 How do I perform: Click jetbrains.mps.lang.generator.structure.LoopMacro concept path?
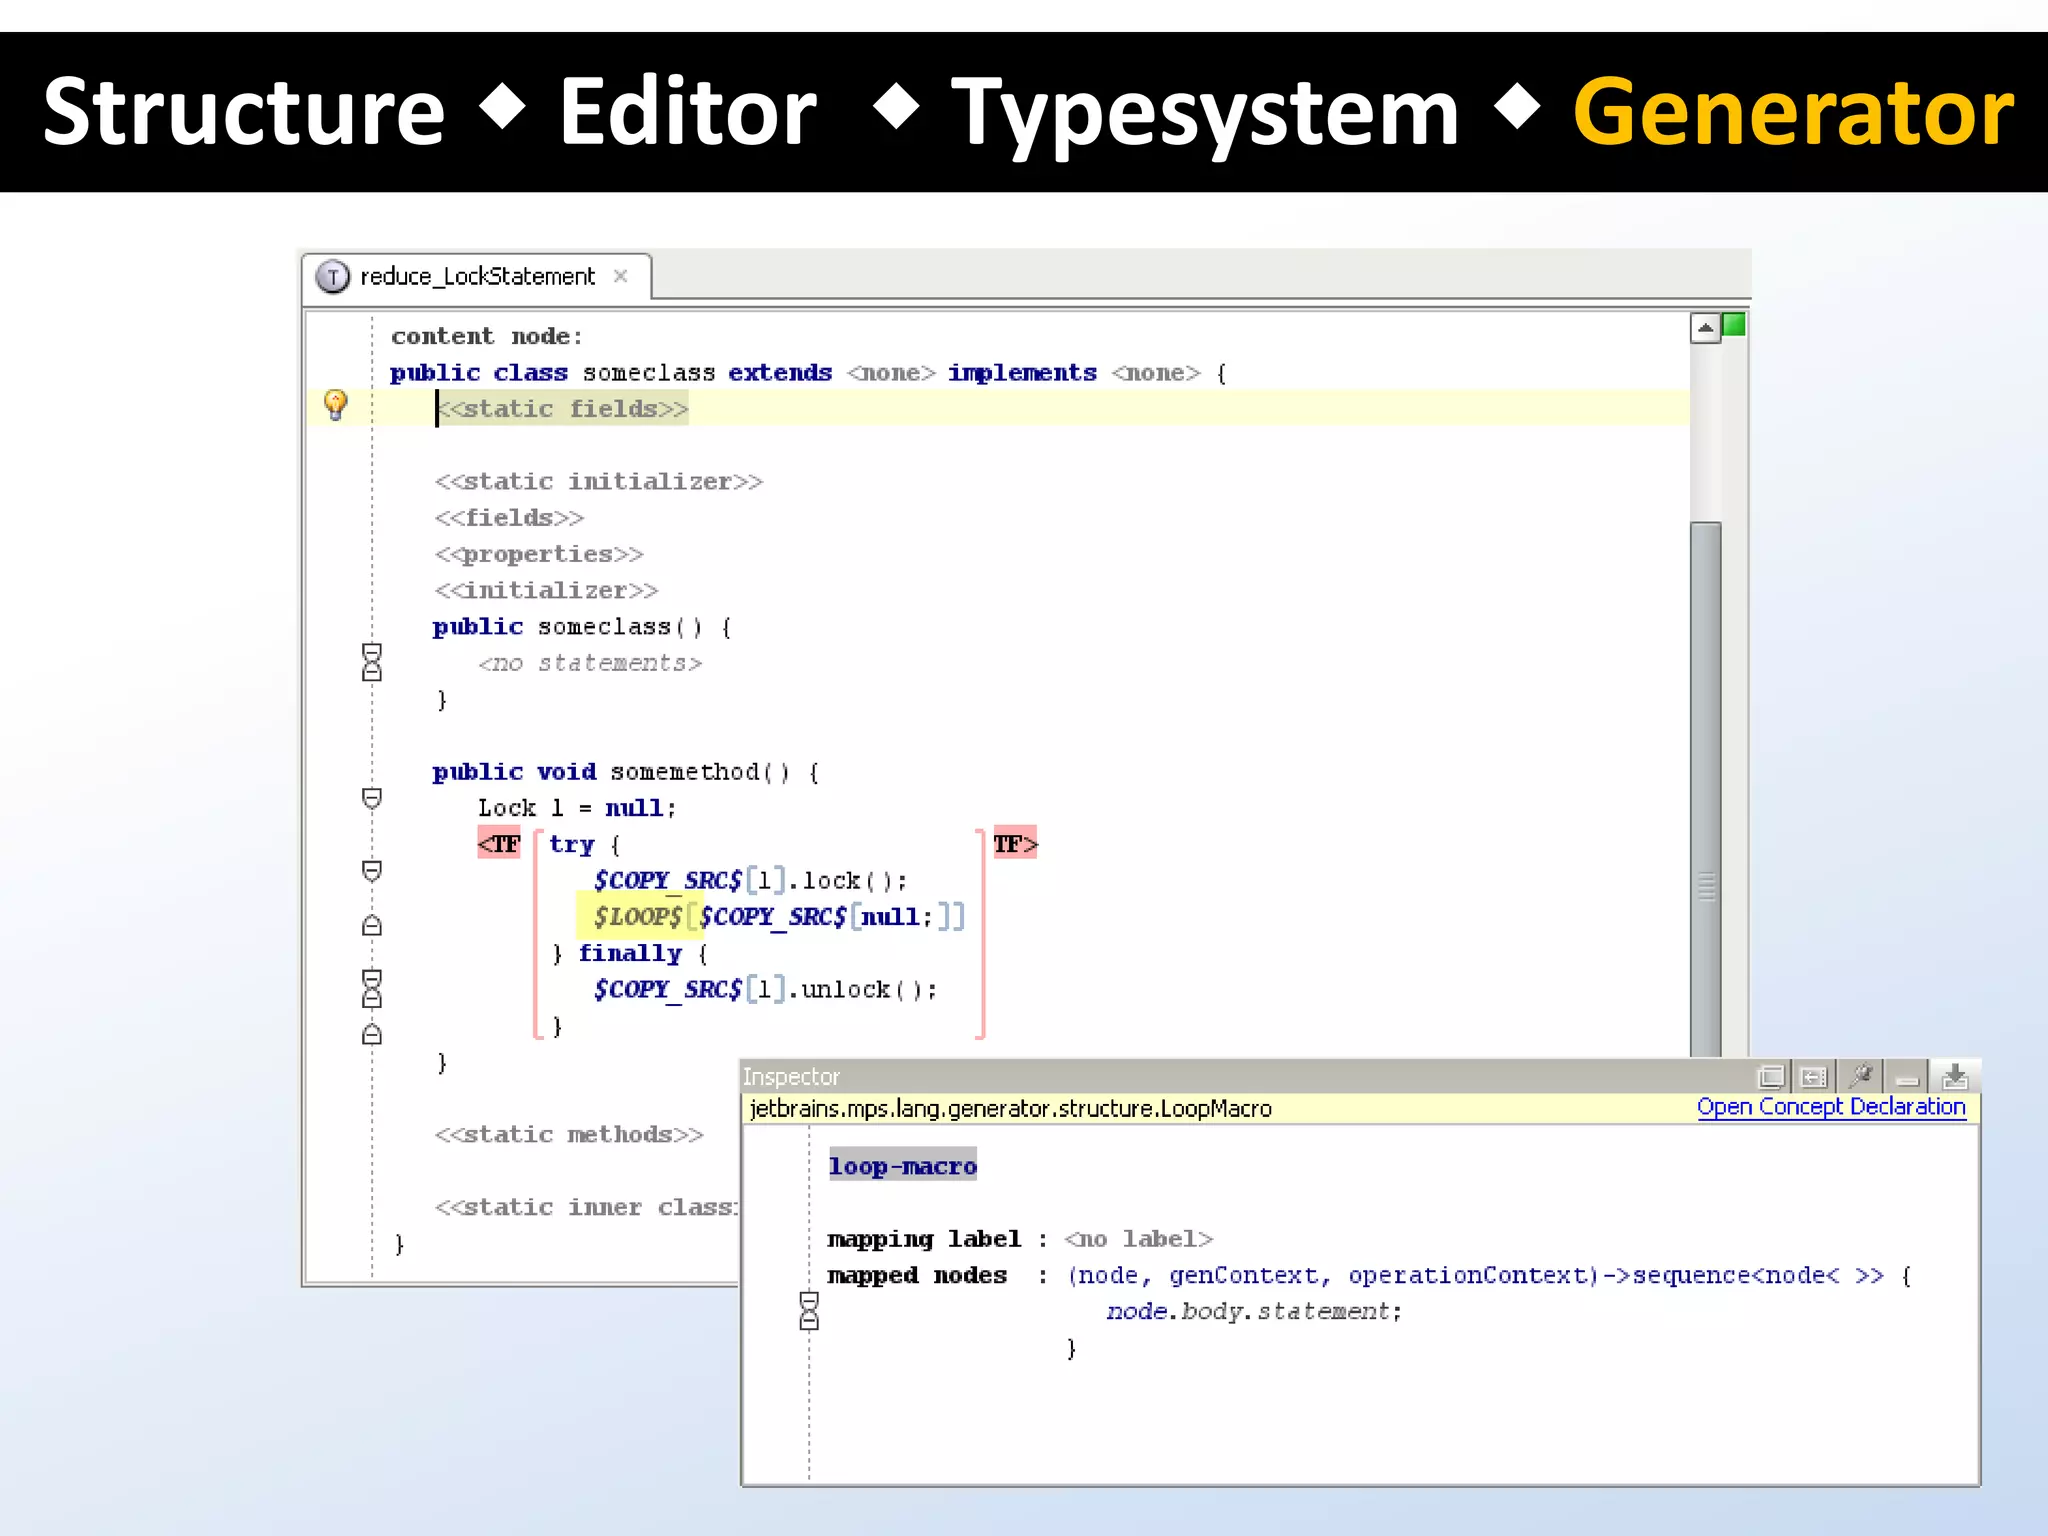tap(1010, 1108)
